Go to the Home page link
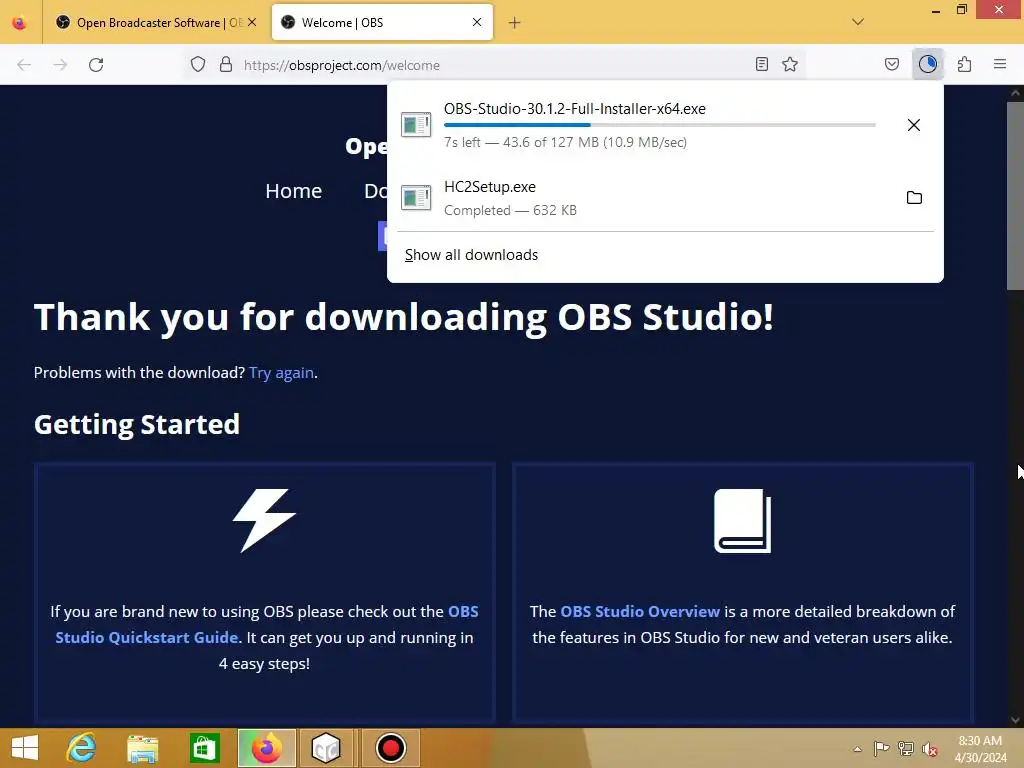This screenshot has width=1024, height=768. (x=294, y=191)
